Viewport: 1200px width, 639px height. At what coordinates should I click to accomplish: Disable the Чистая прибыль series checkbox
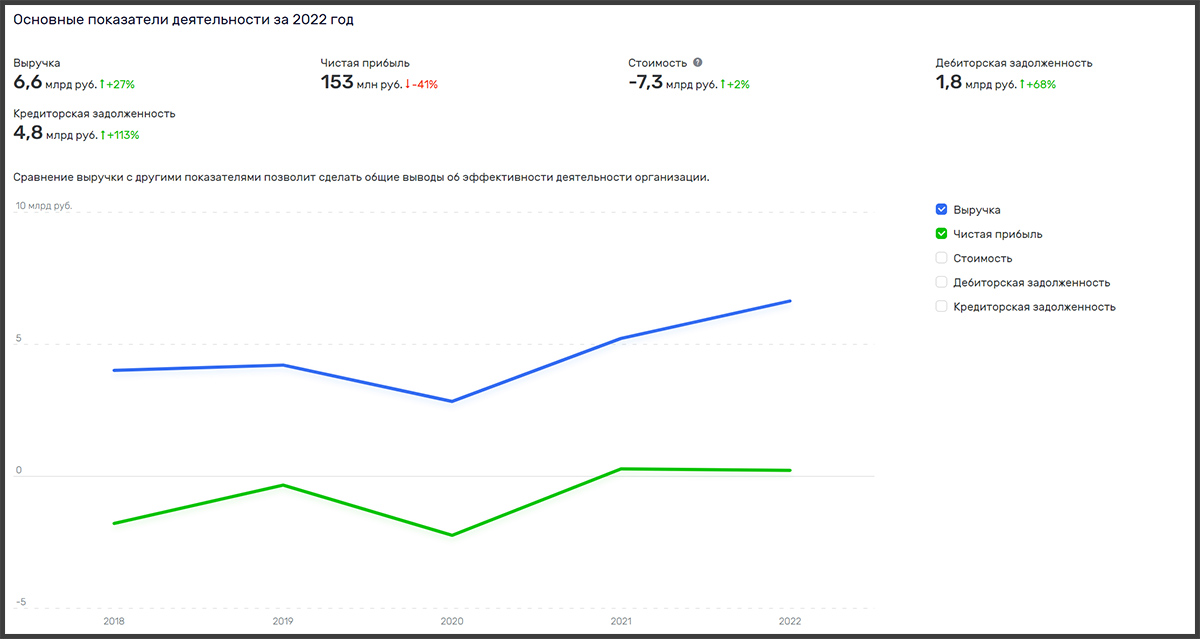point(941,234)
